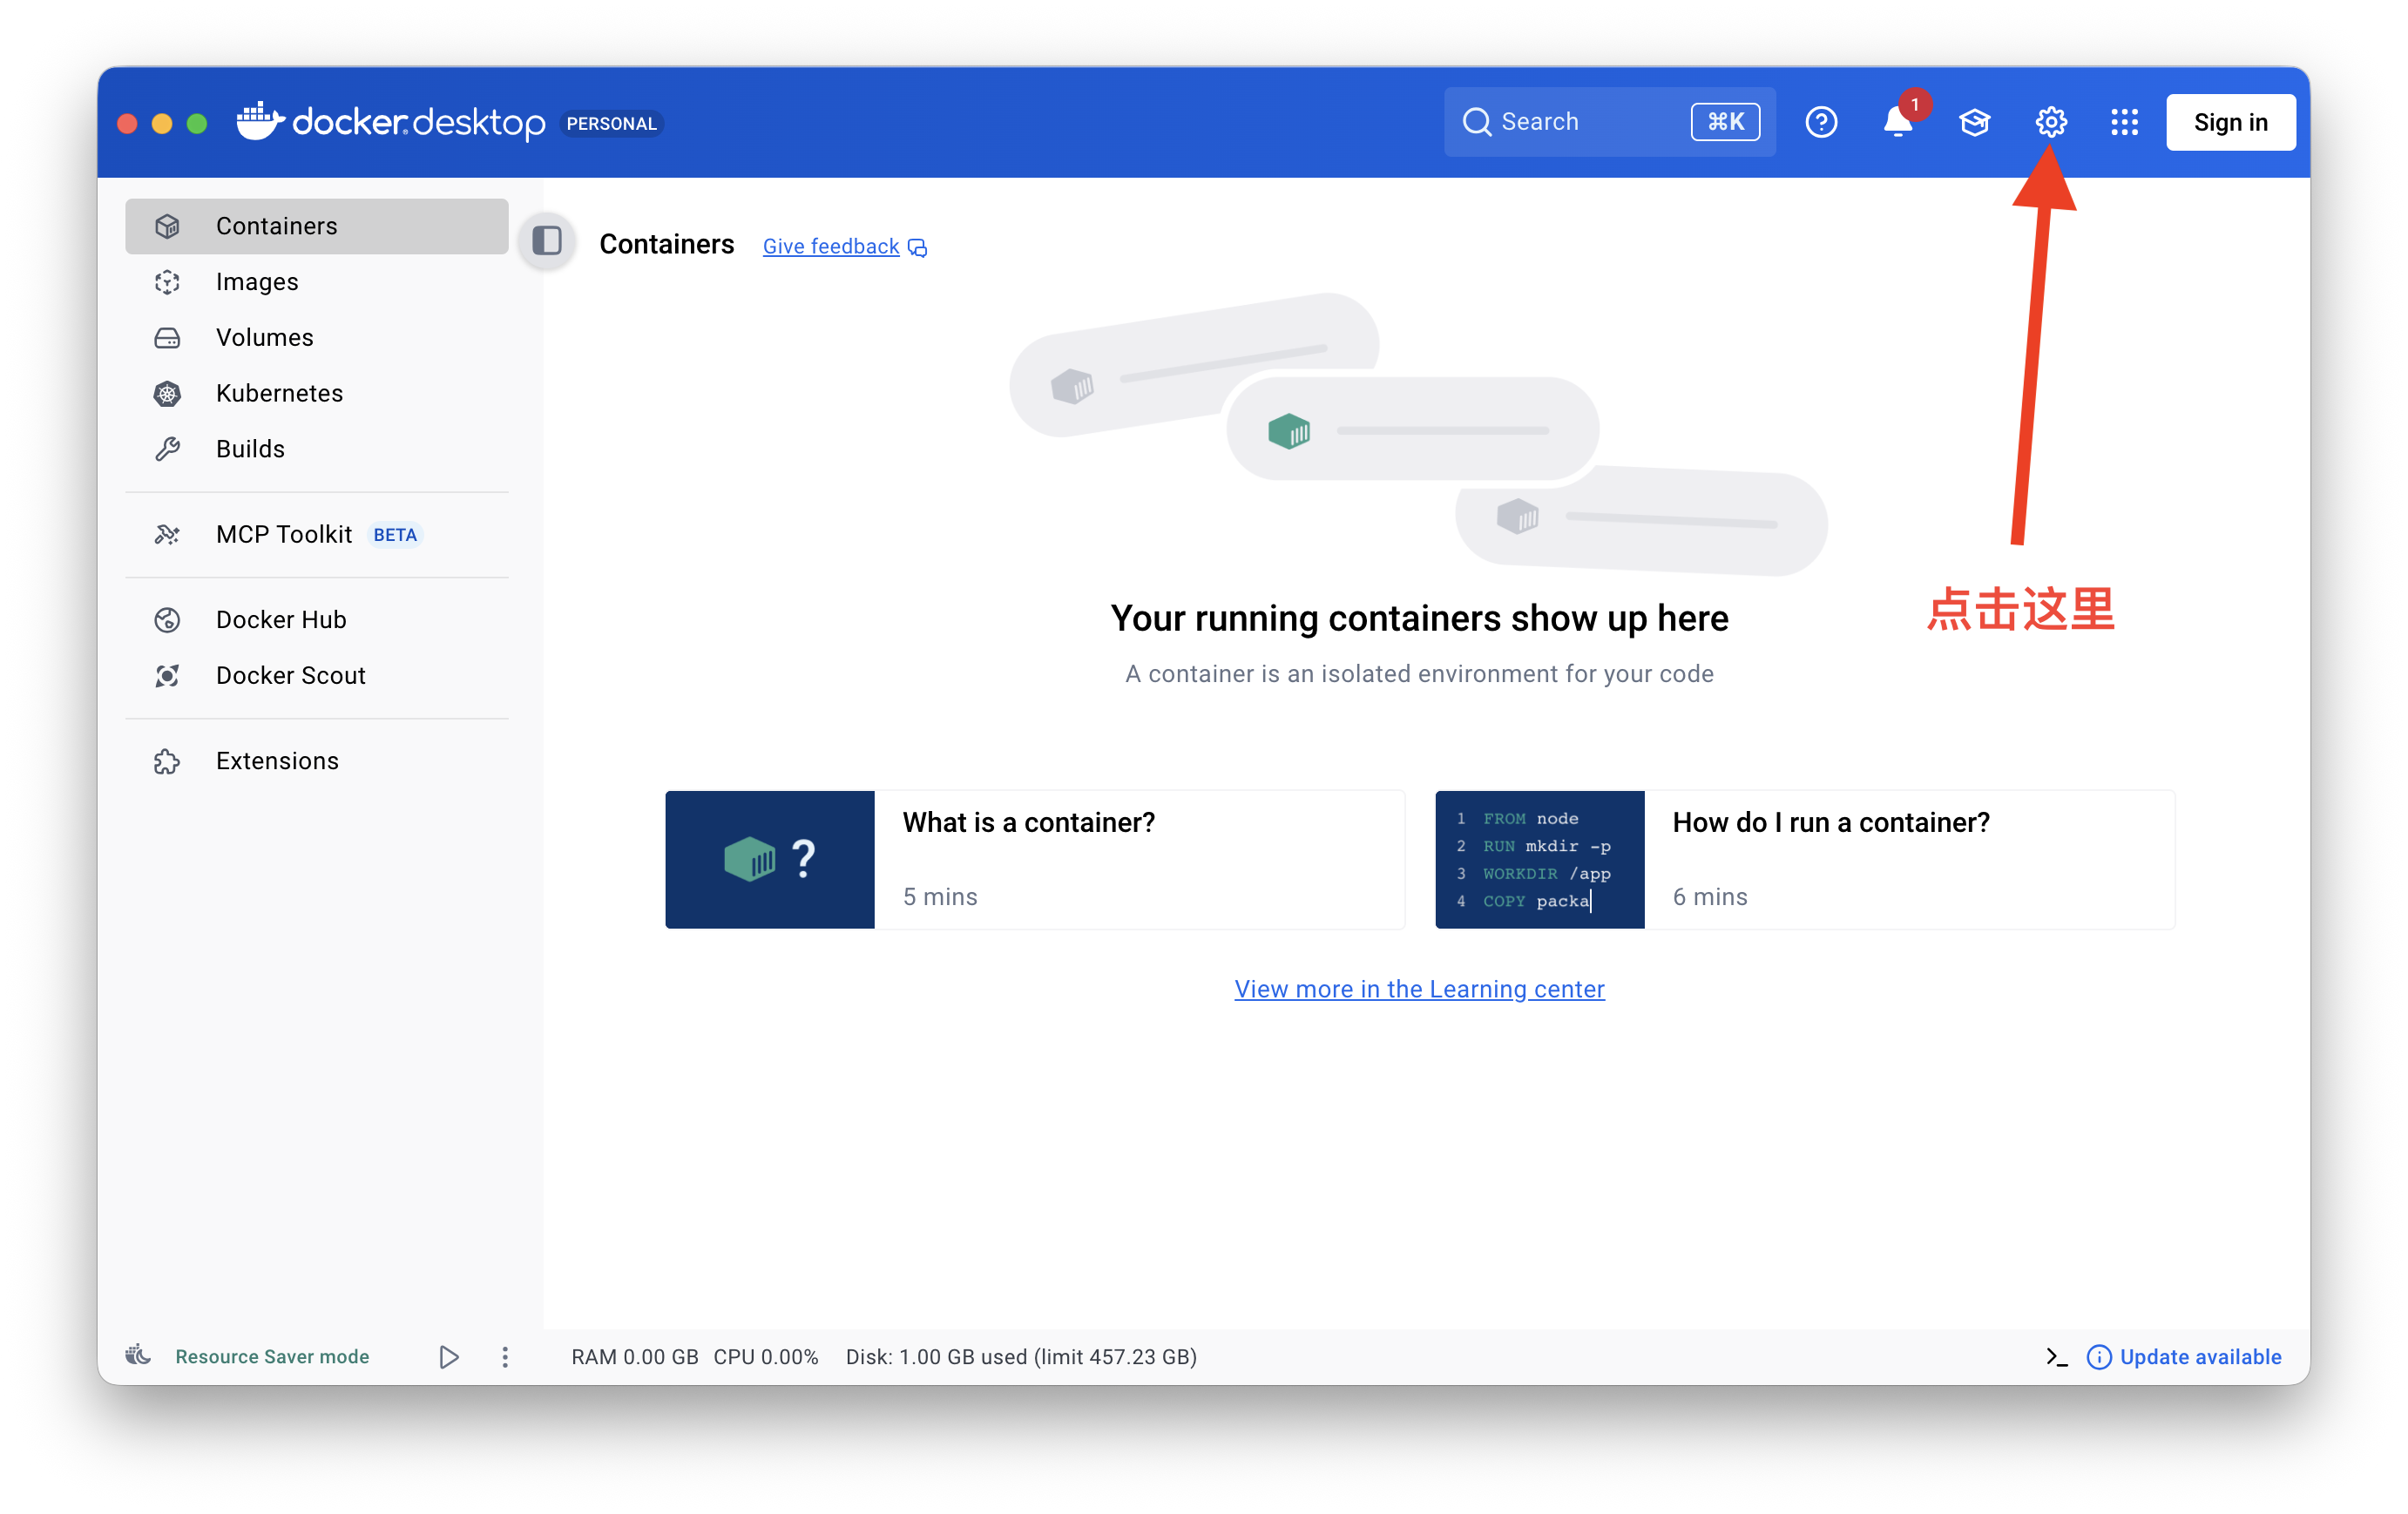Open the help question mark icon
The image size is (2408, 1514).
[1821, 122]
